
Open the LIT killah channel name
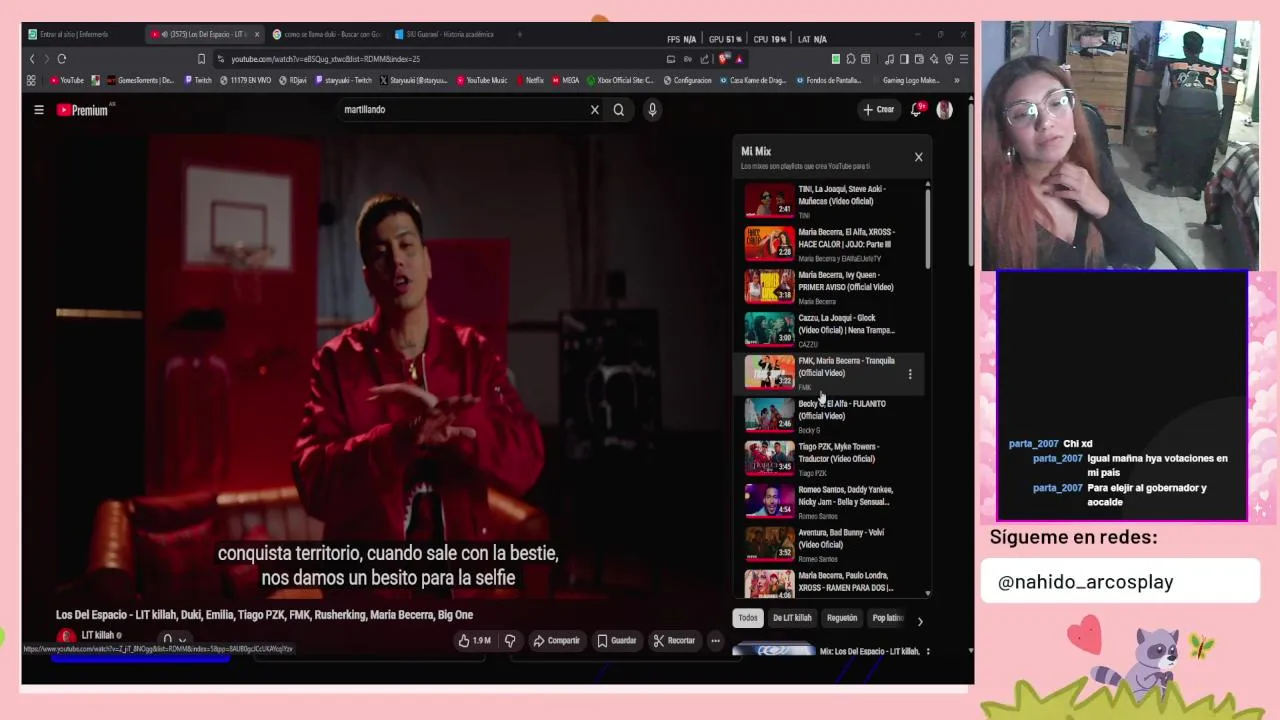click(x=98, y=635)
